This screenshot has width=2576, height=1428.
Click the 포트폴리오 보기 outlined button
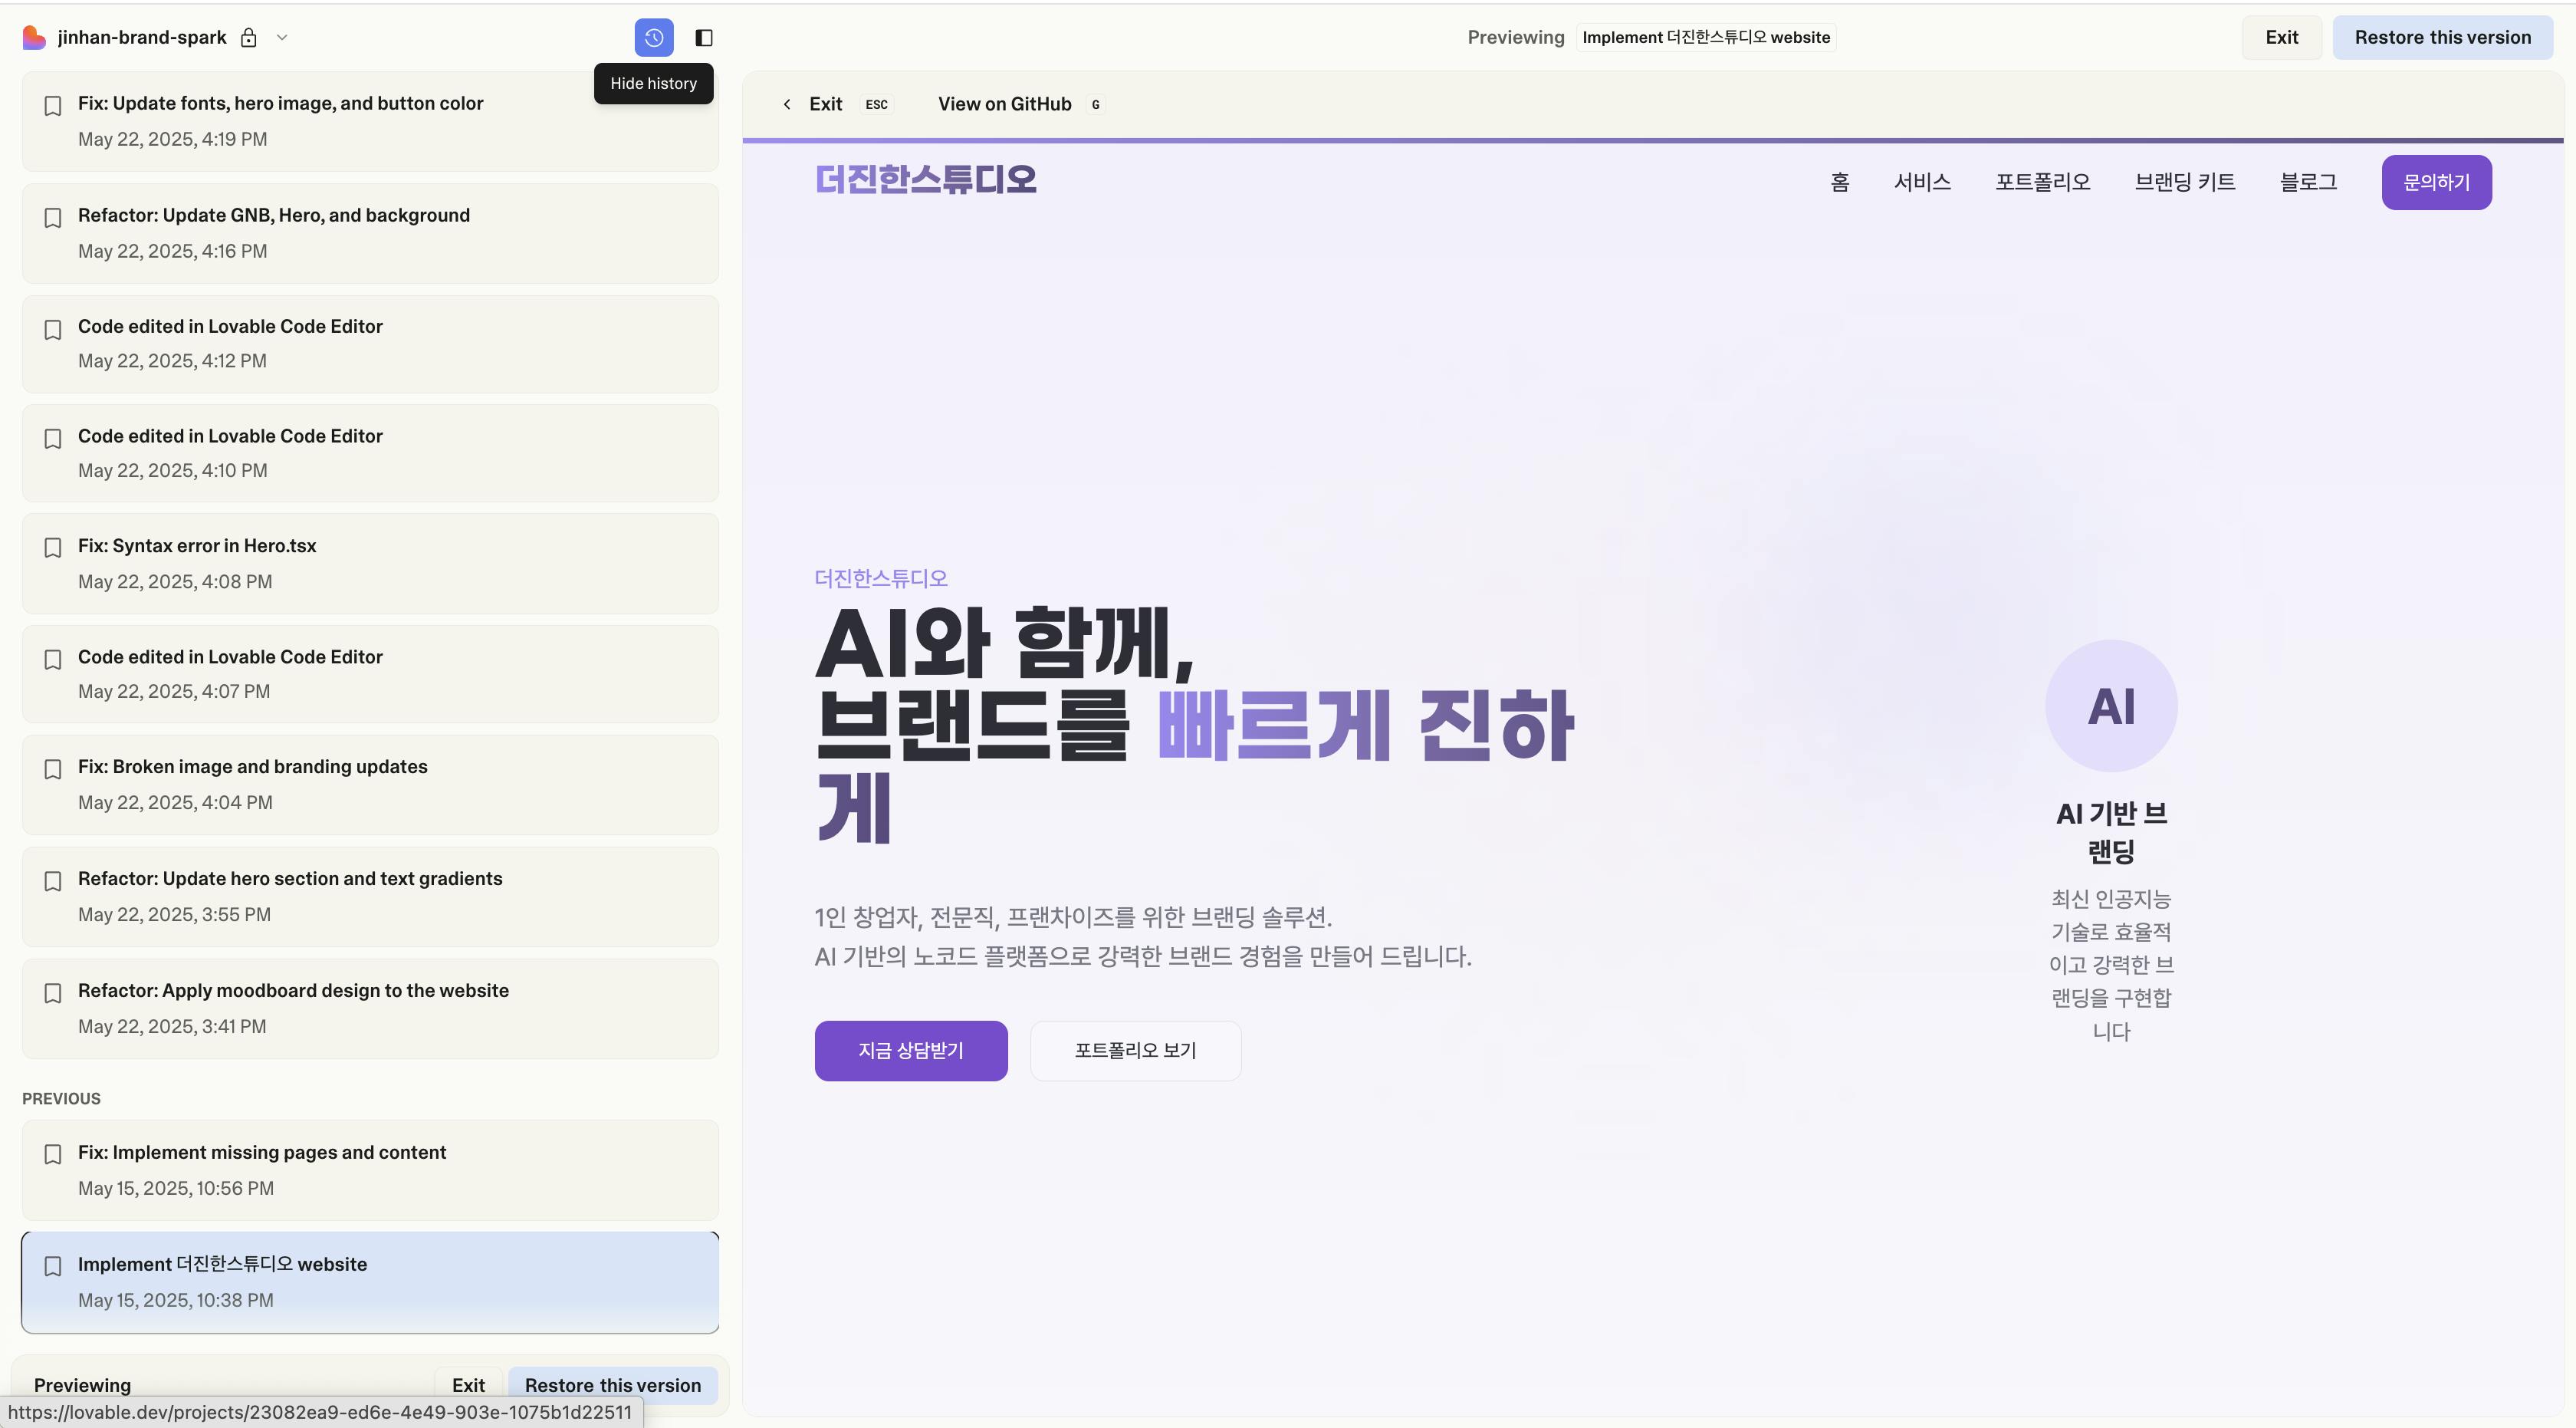pyautogui.click(x=1135, y=1051)
